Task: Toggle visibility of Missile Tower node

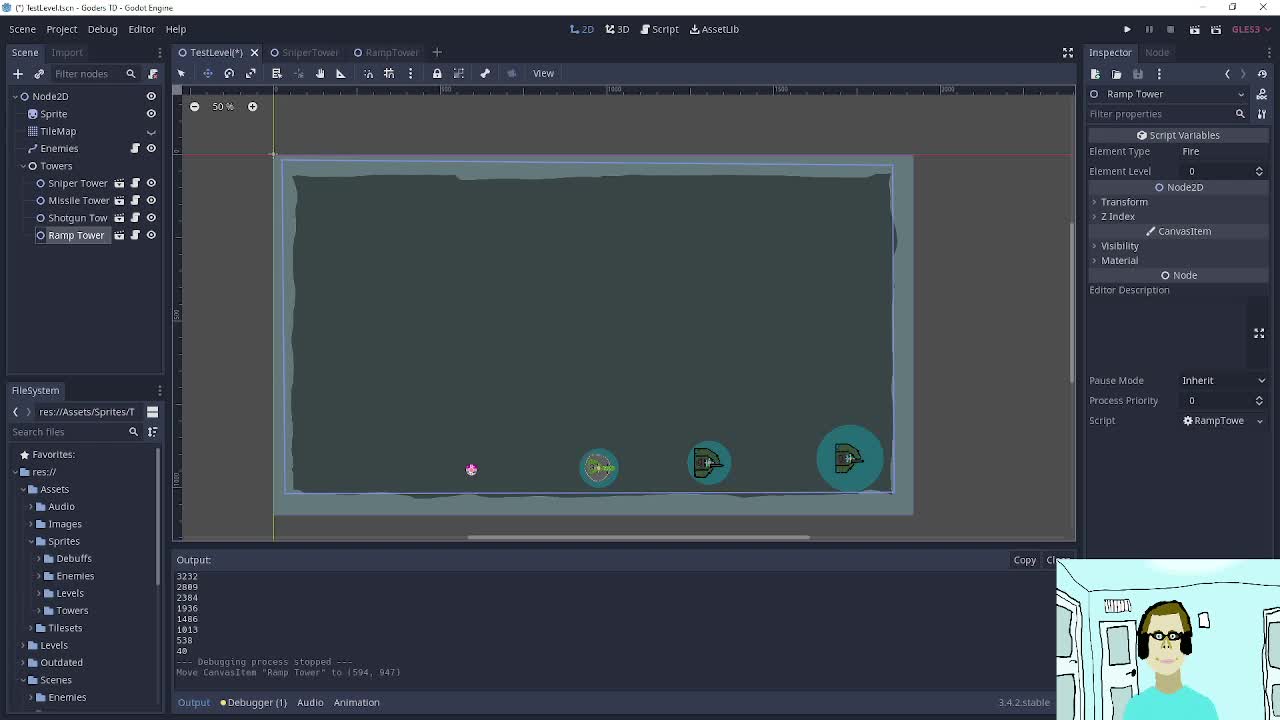Action: pyautogui.click(x=151, y=200)
